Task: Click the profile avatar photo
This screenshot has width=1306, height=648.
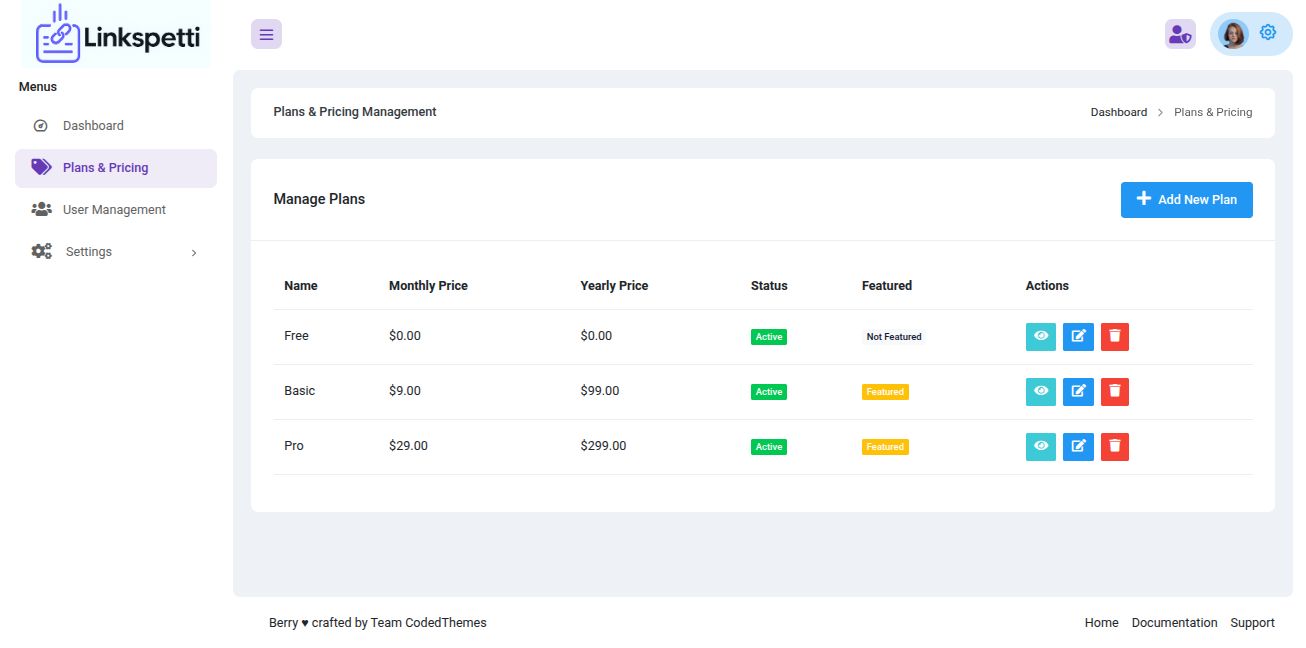Action: point(1233,34)
